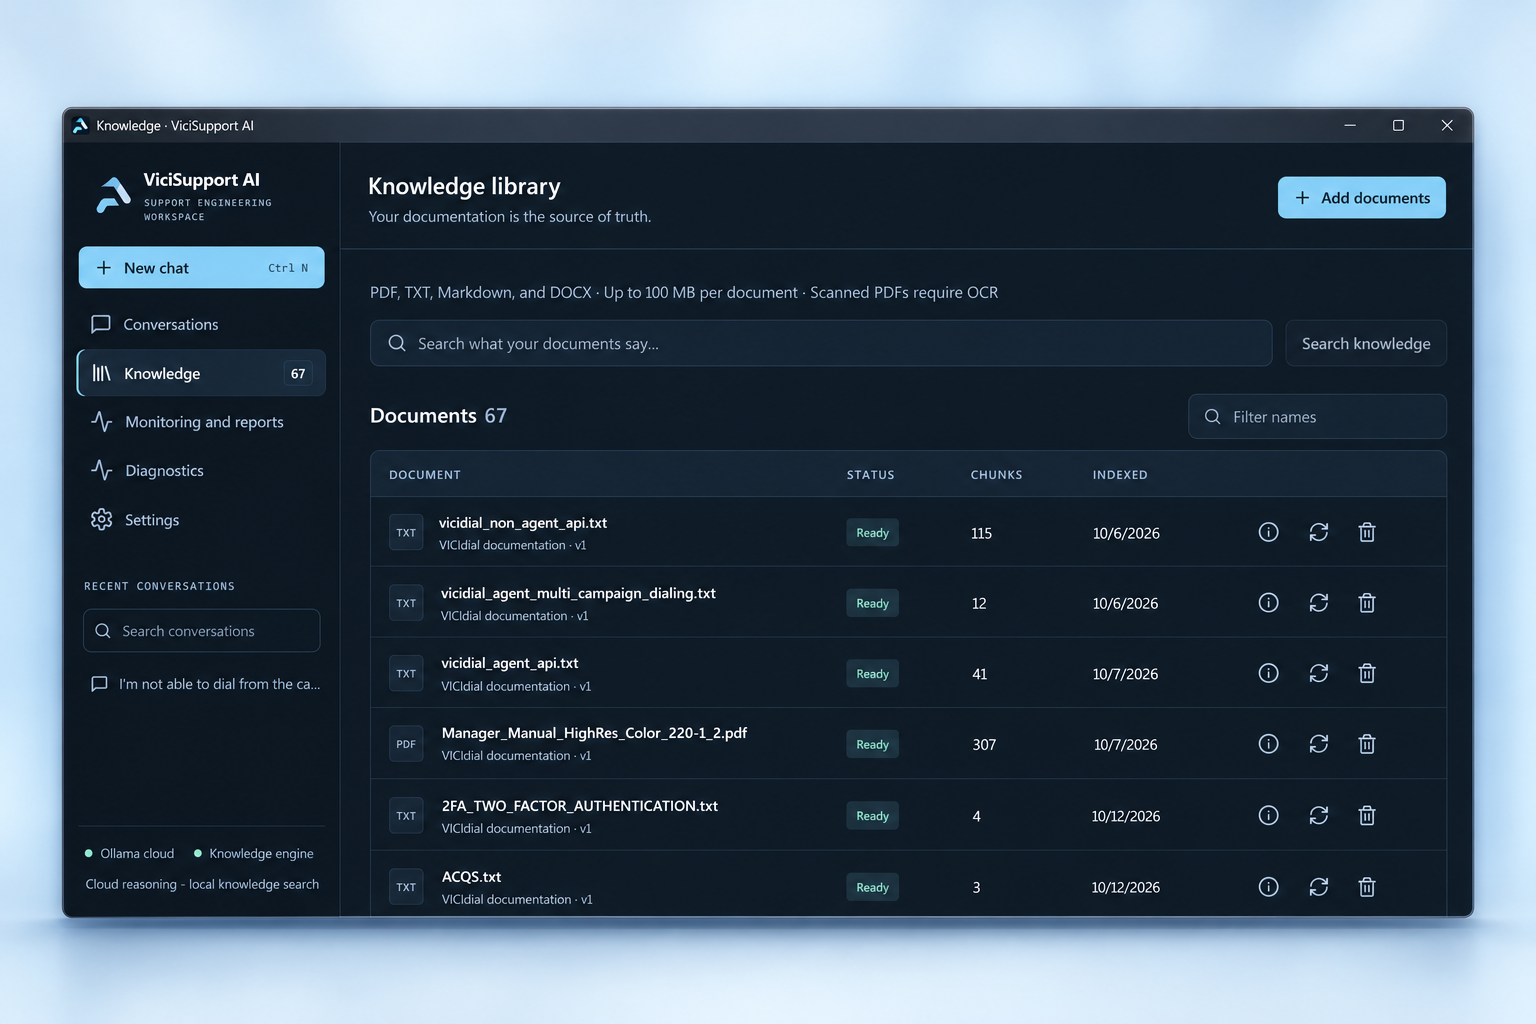Refresh ACQS.txt index
The height and width of the screenshot is (1024, 1536).
(x=1319, y=886)
